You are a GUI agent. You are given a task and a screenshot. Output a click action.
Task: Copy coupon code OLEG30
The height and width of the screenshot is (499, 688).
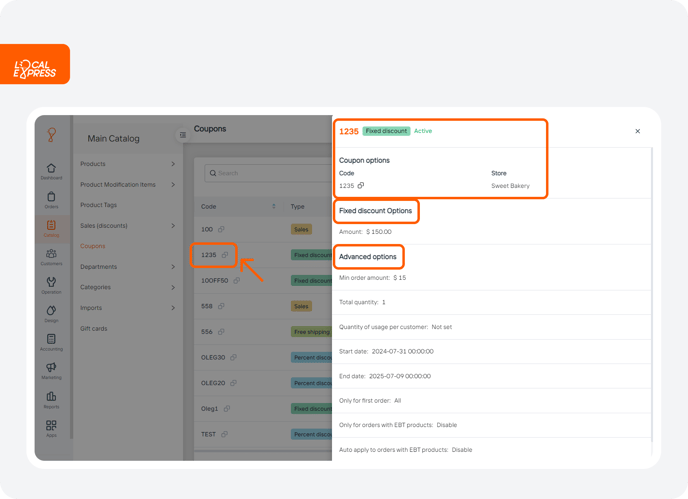(233, 357)
